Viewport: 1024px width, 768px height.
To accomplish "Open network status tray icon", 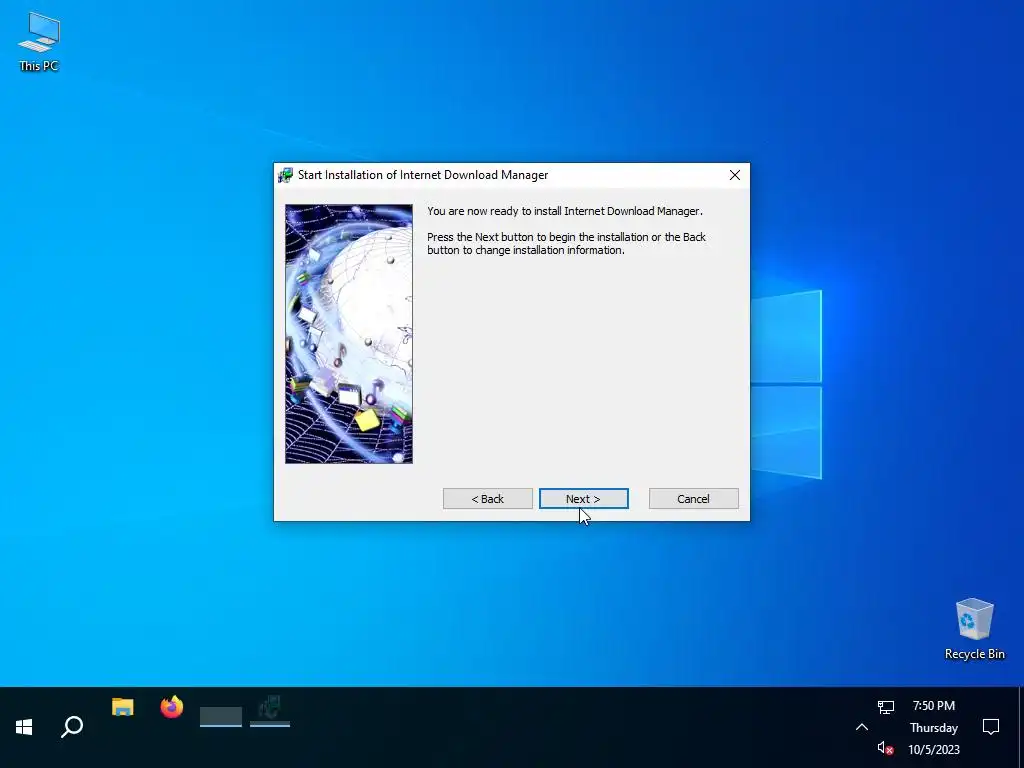I will pyautogui.click(x=886, y=707).
